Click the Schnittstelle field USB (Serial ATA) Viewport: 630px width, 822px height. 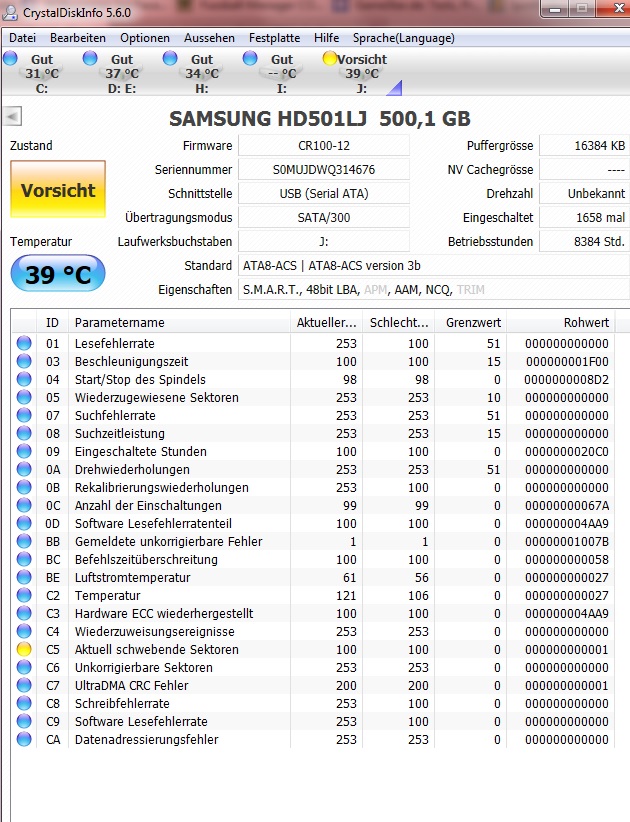[x=324, y=193]
